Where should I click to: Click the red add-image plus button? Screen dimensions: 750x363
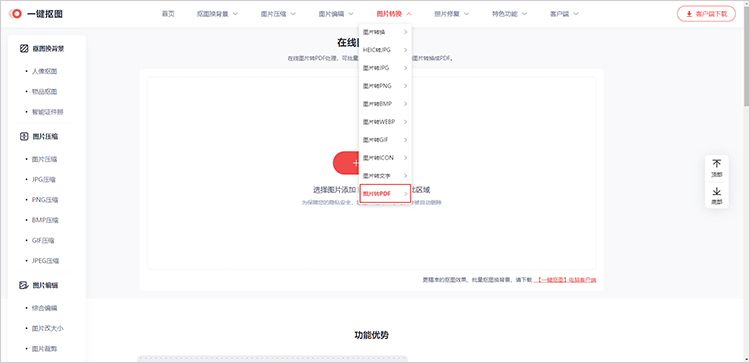(346, 163)
